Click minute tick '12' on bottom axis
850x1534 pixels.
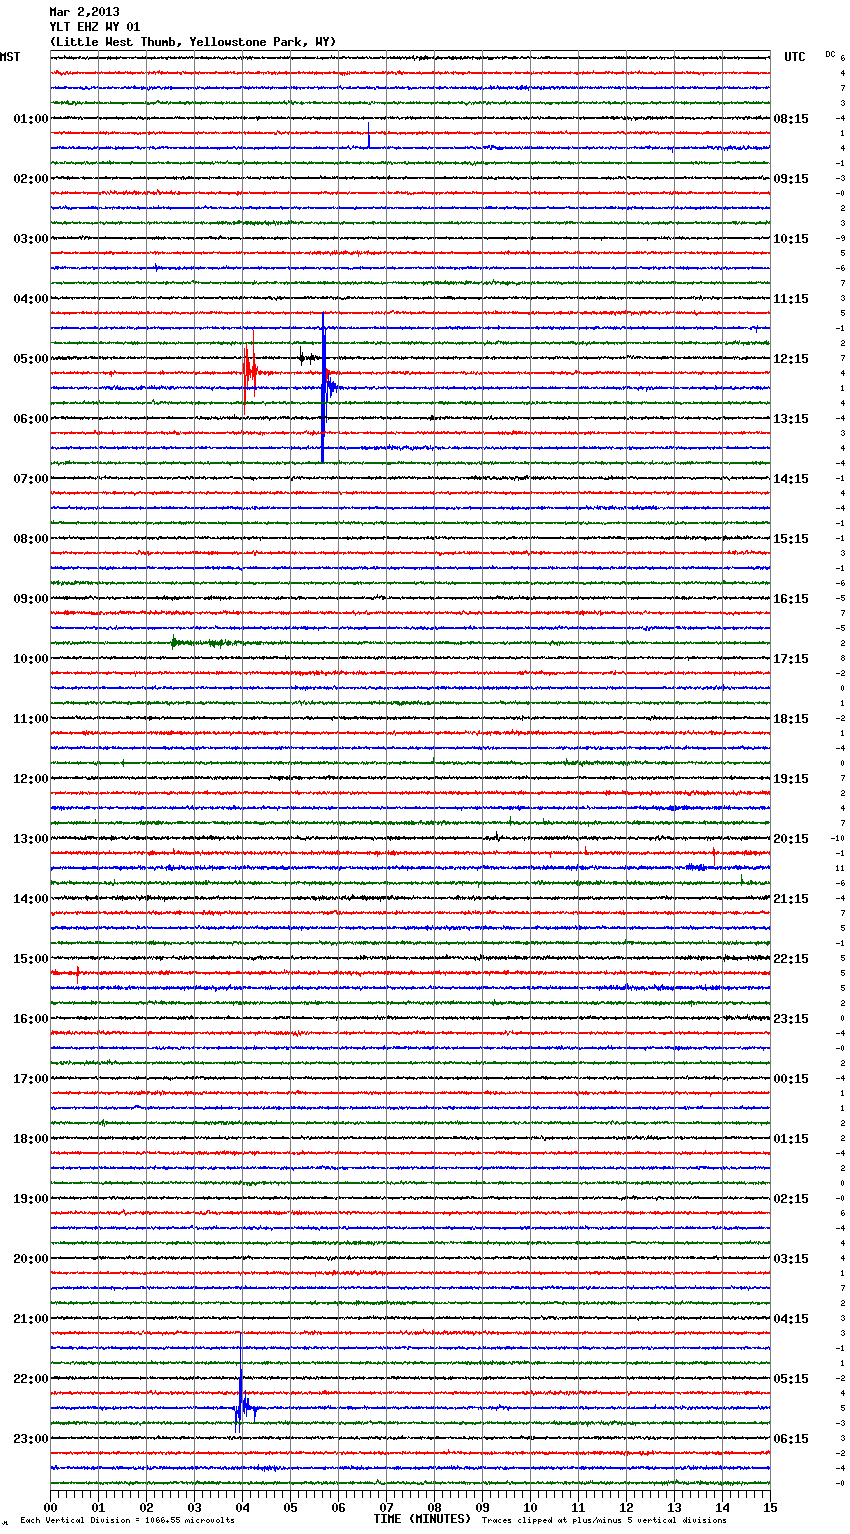click(626, 1507)
